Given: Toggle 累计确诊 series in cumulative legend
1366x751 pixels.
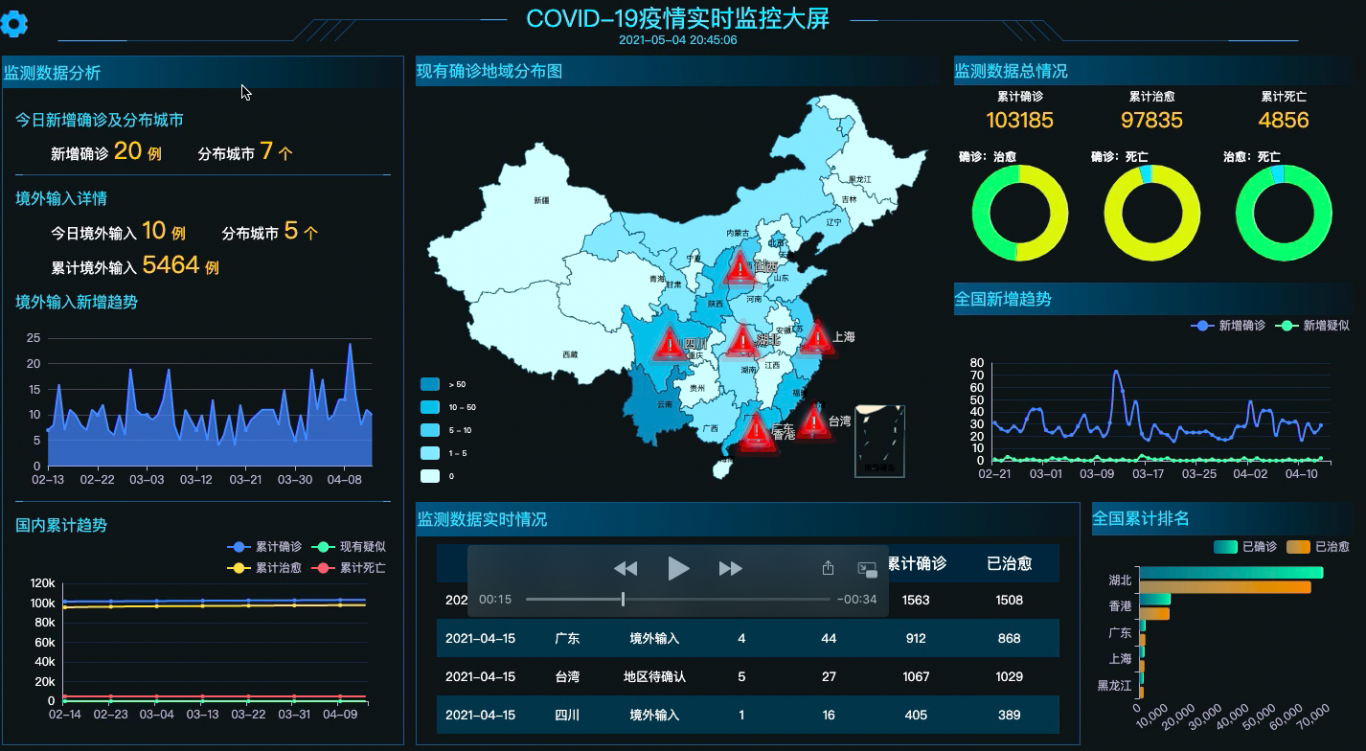Looking at the screenshot, I should pos(265,547).
